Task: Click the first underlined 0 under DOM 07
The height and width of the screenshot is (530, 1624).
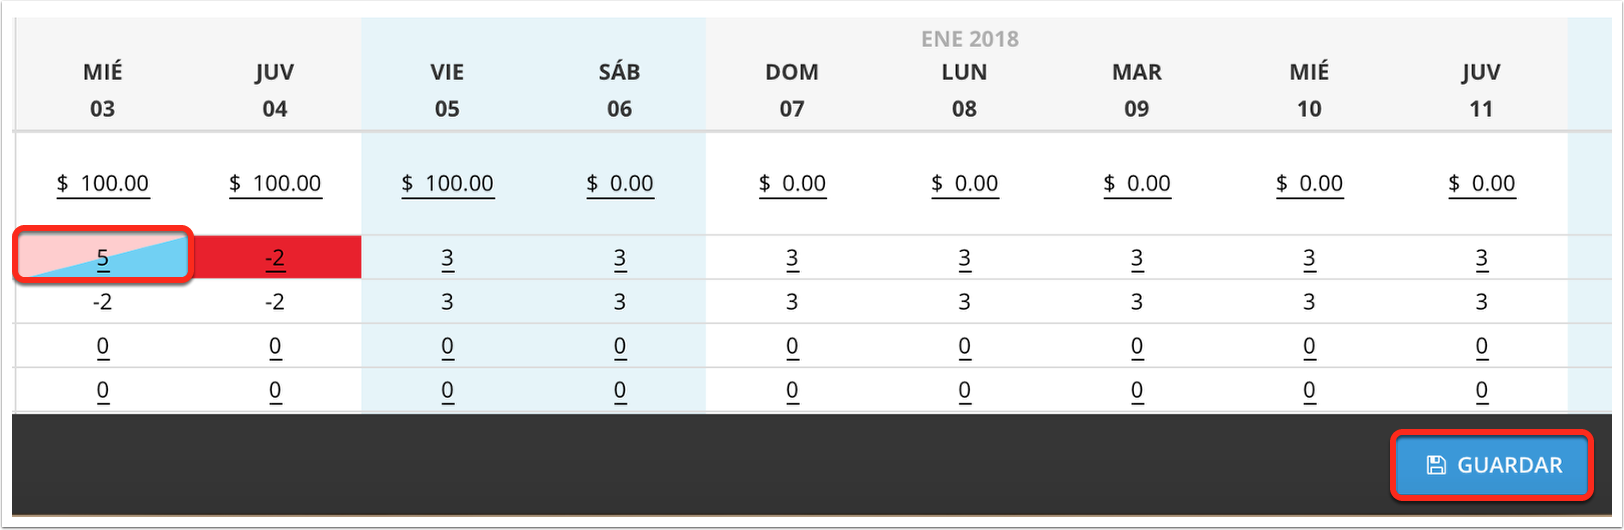Action: 792,346
